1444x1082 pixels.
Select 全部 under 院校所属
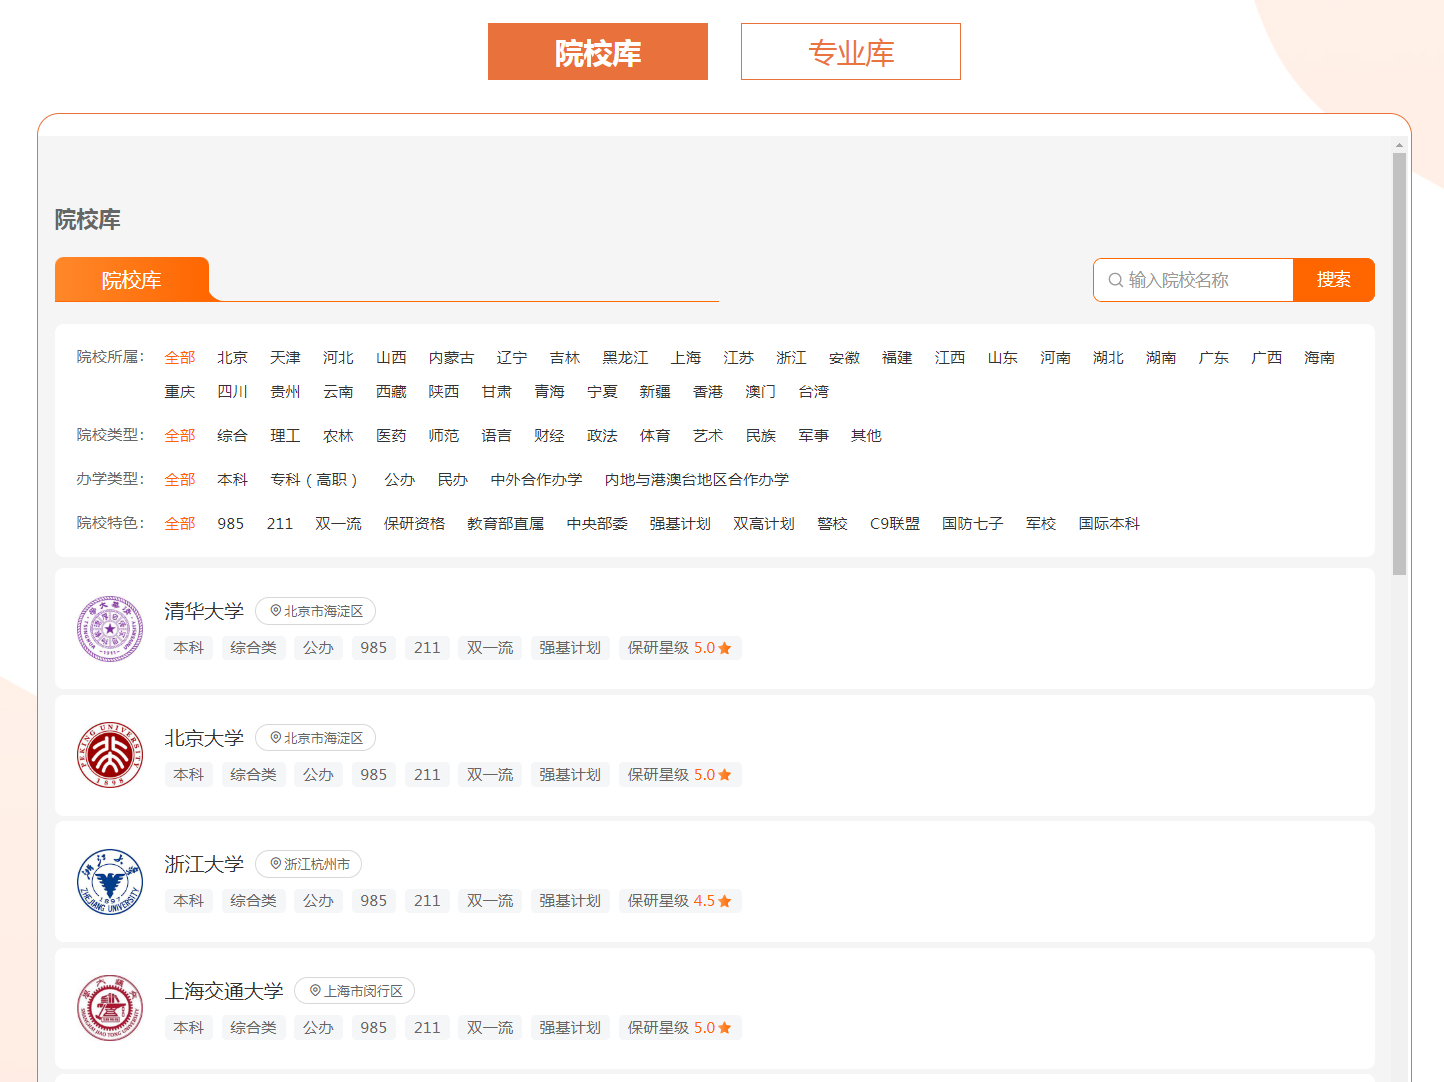[180, 358]
